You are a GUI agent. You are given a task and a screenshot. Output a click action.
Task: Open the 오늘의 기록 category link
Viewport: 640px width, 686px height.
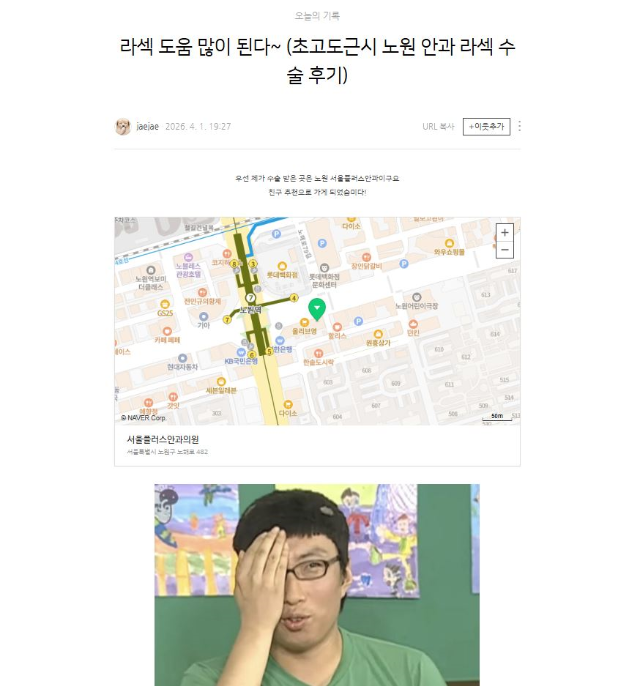(x=317, y=16)
